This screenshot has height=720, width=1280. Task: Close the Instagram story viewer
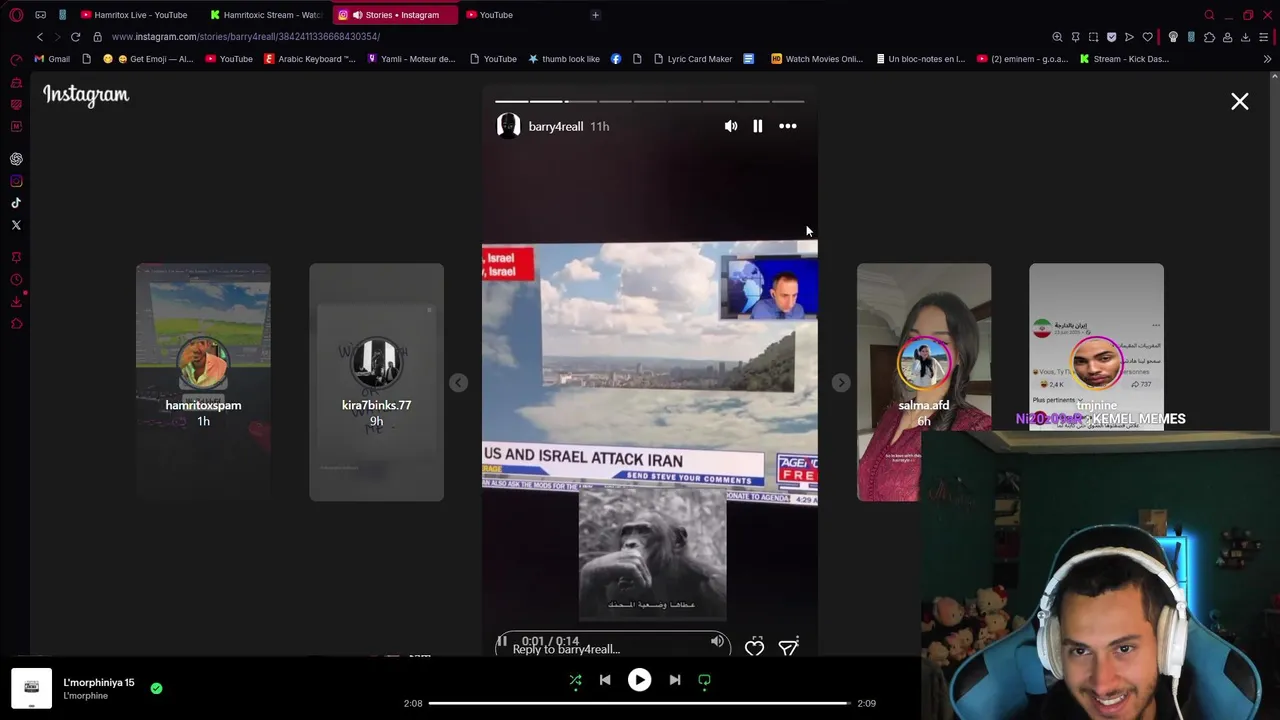[1239, 101]
